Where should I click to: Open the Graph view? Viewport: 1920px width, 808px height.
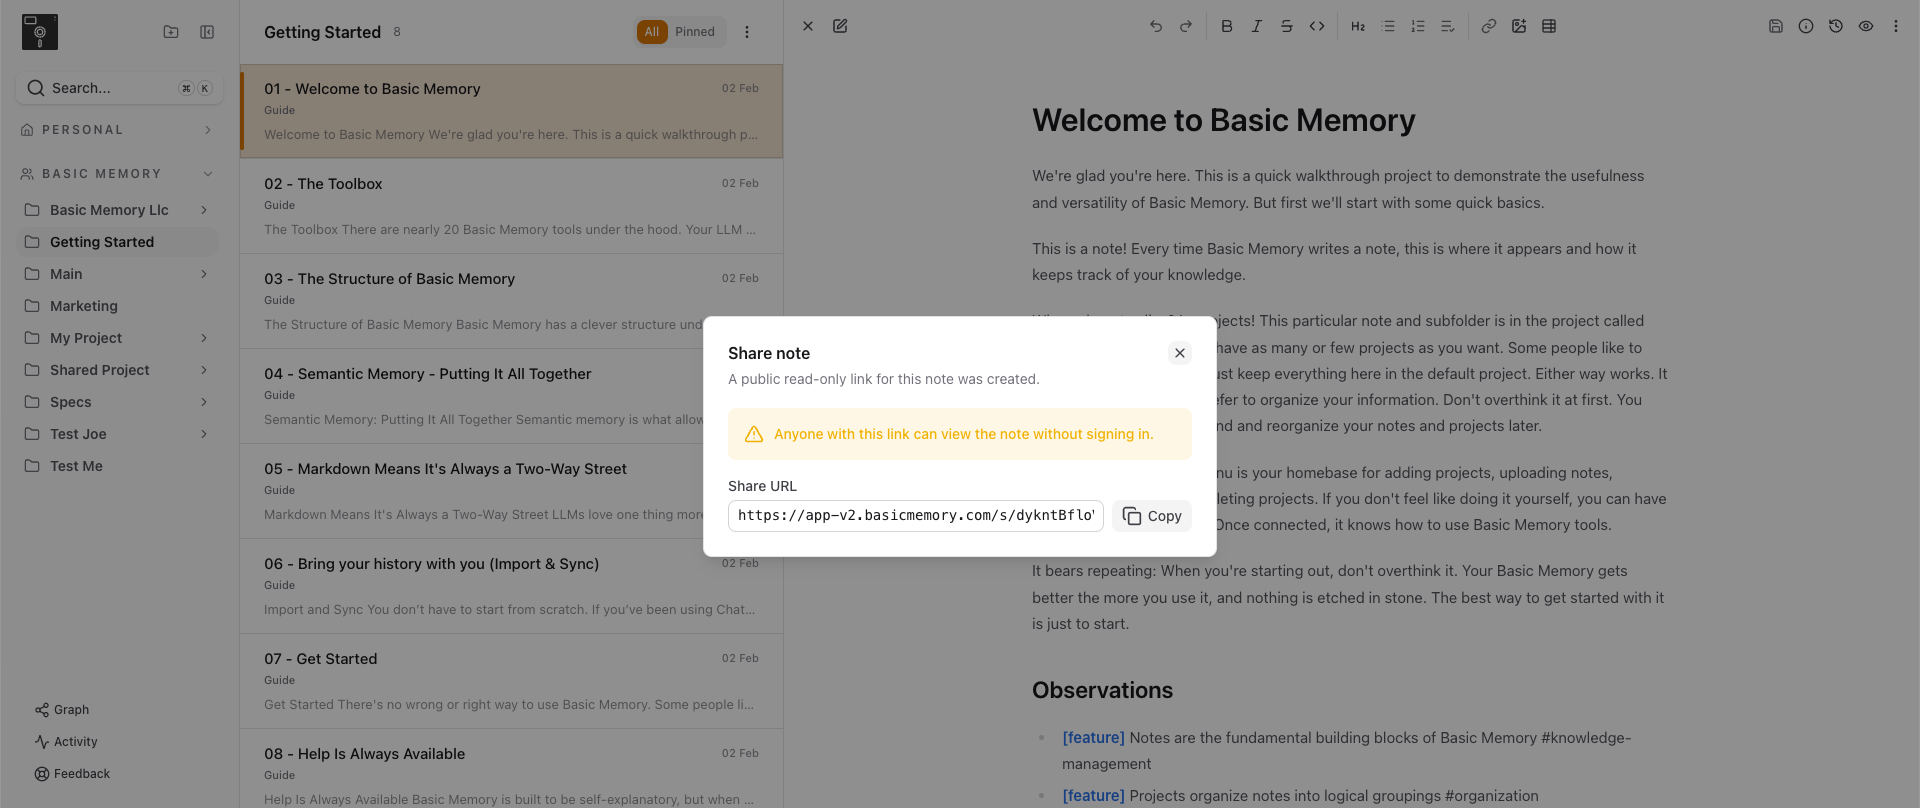click(x=62, y=710)
